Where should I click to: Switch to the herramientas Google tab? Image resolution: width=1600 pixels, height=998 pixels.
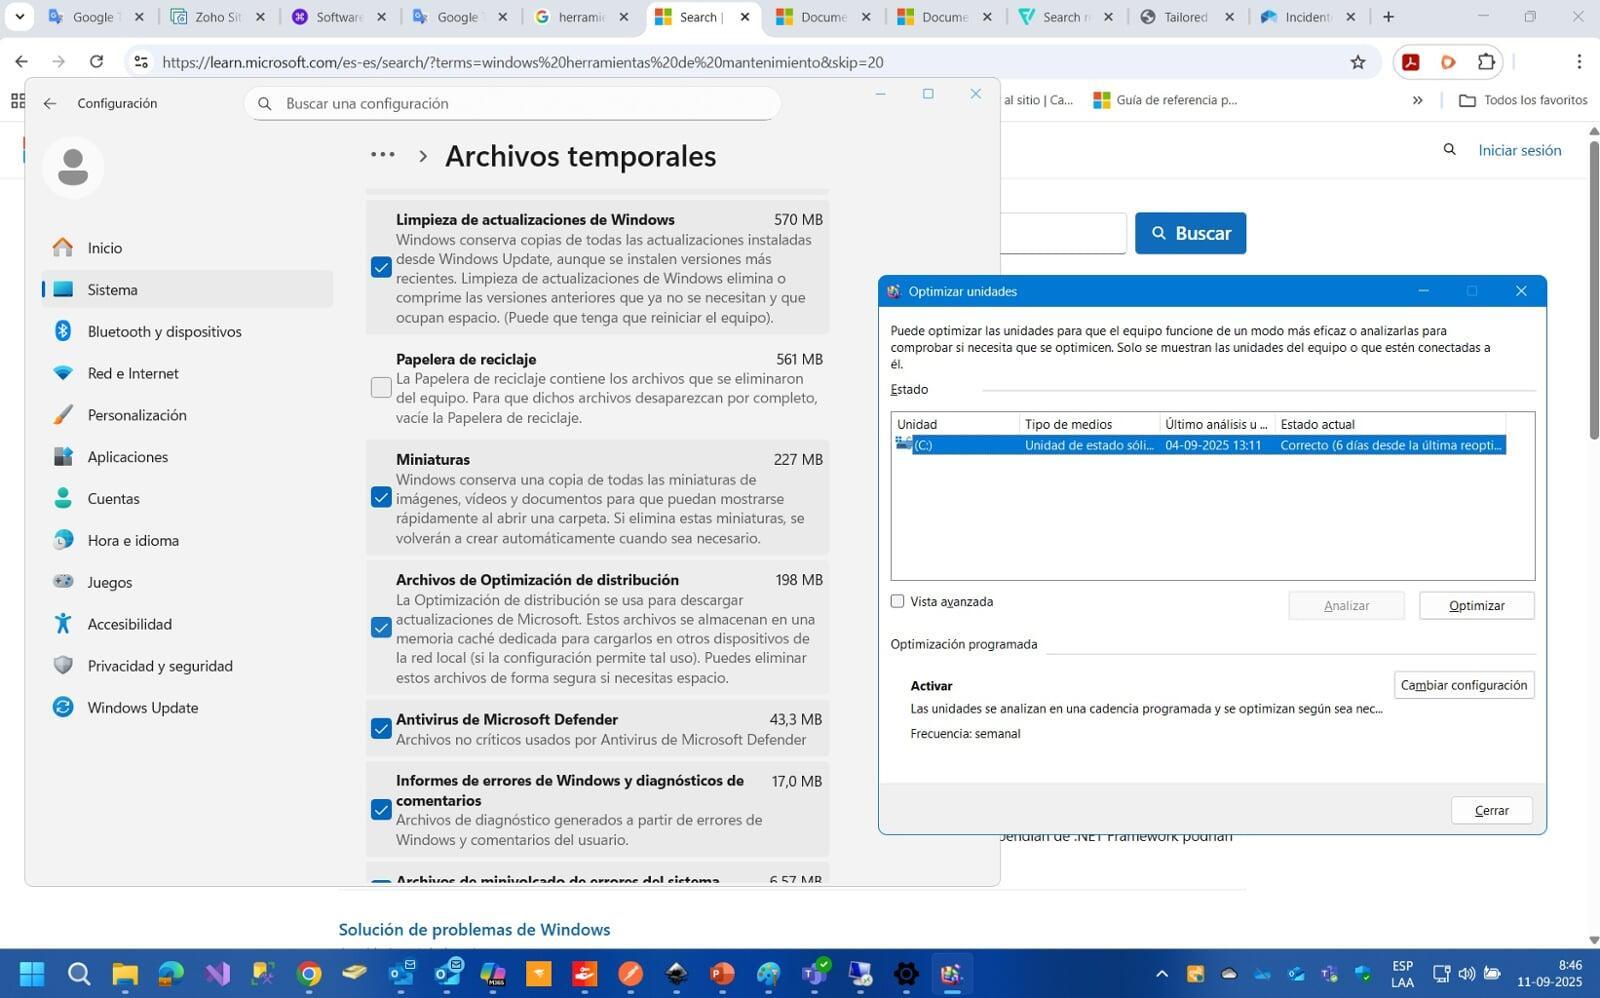pyautogui.click(x=580, y=17)
